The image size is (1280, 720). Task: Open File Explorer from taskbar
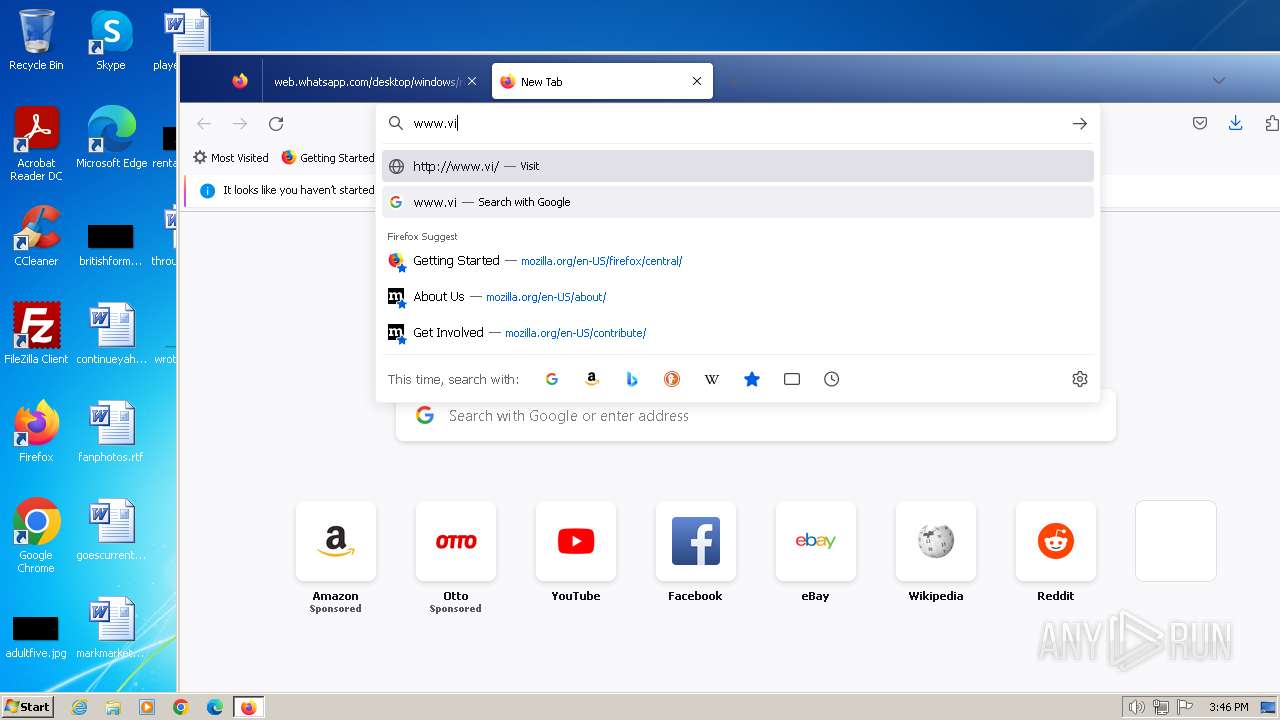(x=113, y=707)
